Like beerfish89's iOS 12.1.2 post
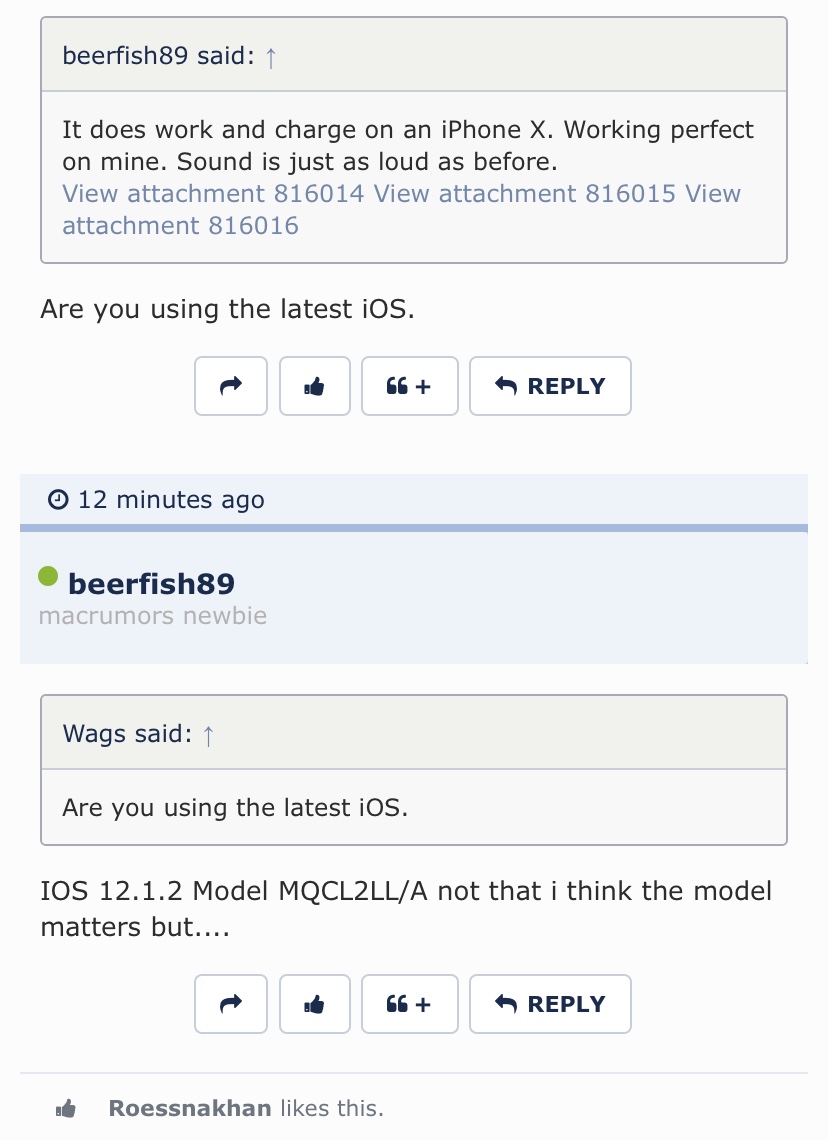The height and width of the screenshot is (1140, 828). [315, 1004]
